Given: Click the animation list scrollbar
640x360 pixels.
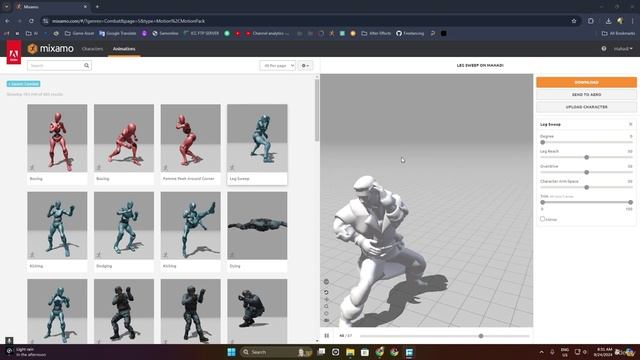Looking at the screenshot, I should pos(317,110).
